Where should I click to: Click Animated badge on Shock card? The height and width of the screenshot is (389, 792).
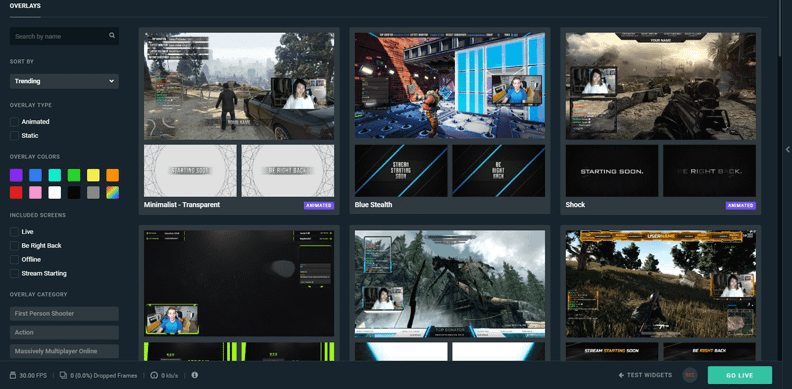(740, 206)
